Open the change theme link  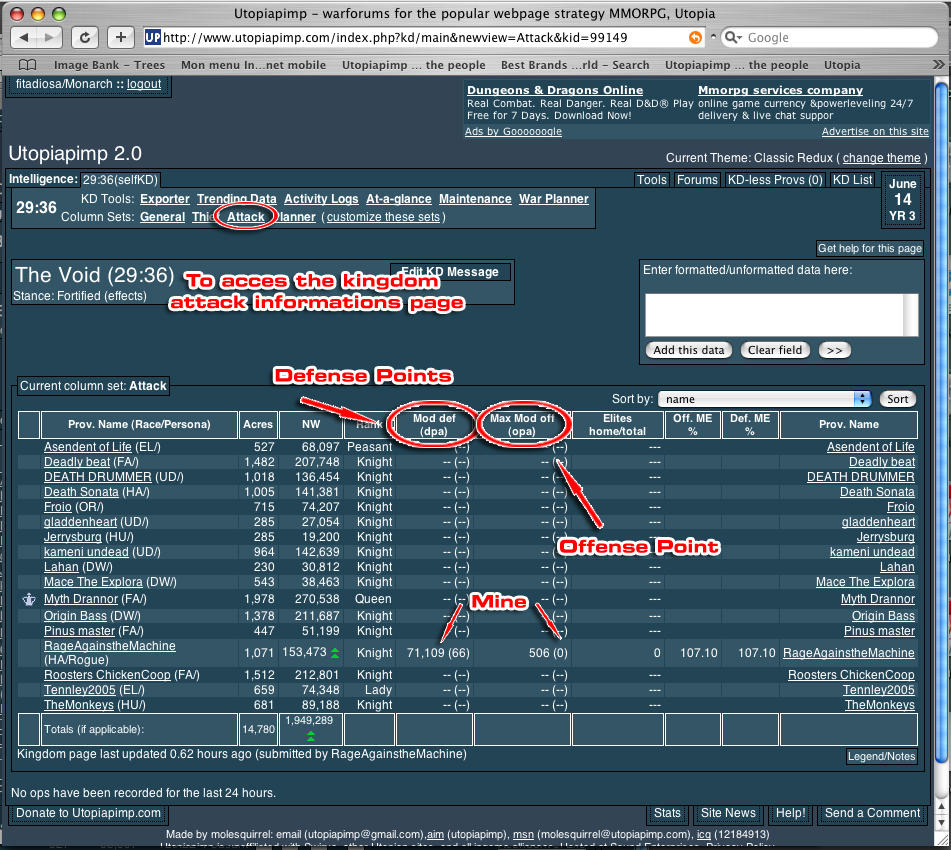881,158
